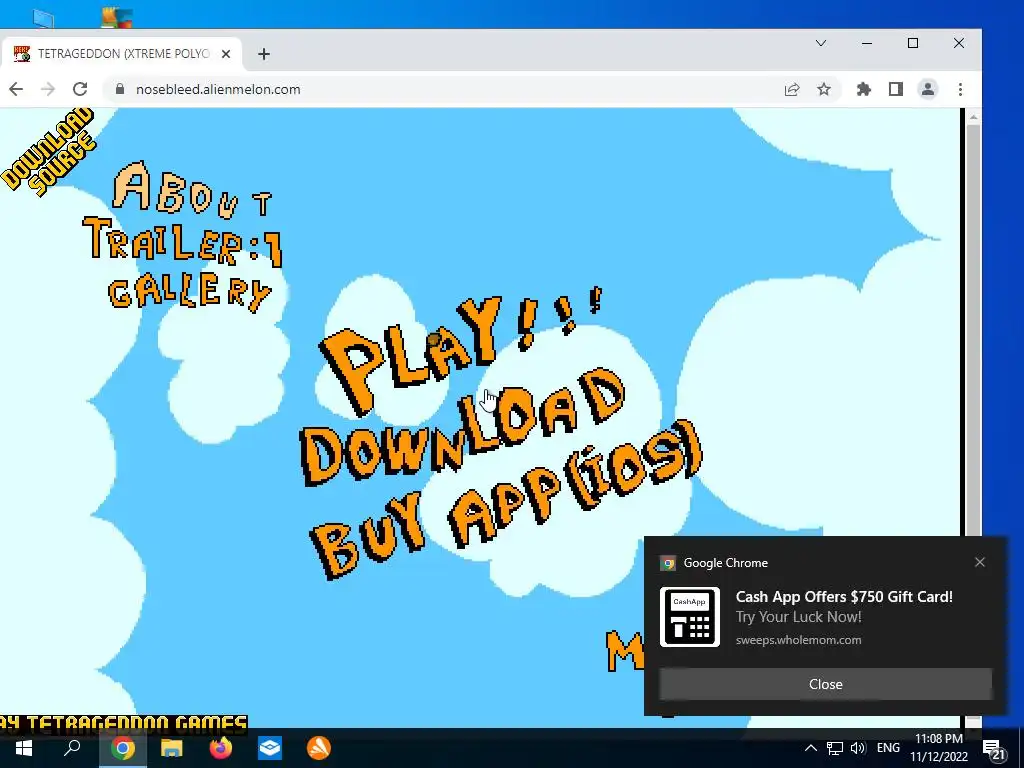Click the Tetrageddon Games bottom banner

(x=123, y=722)
